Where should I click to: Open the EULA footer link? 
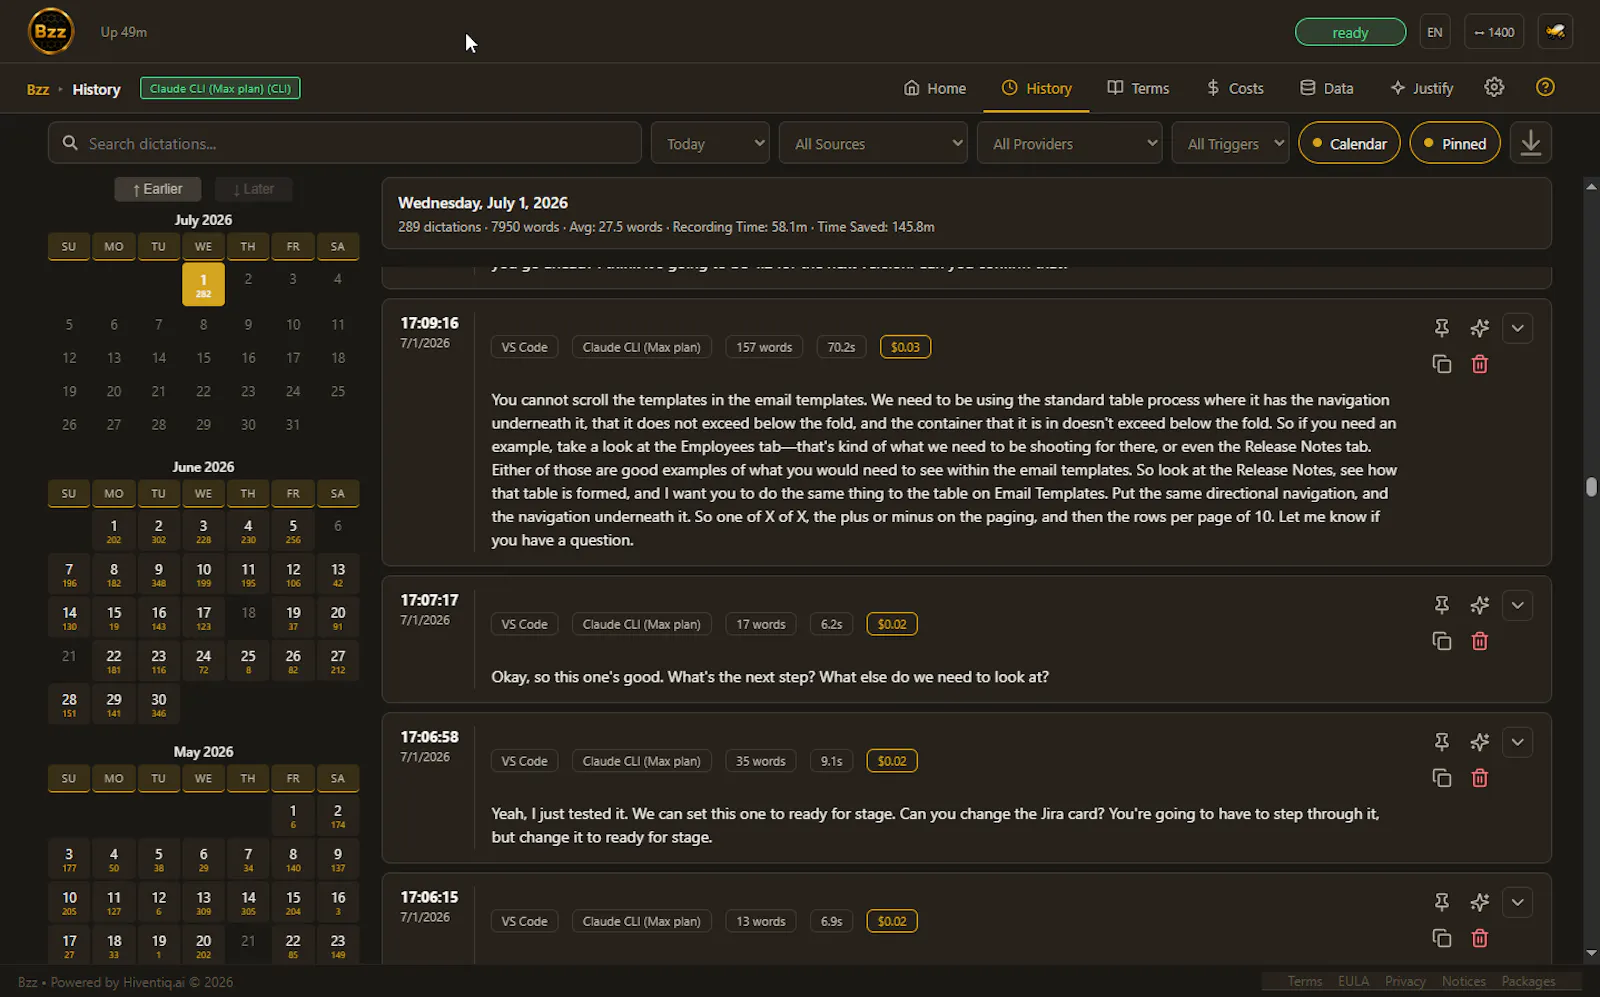click(1353, 982)
